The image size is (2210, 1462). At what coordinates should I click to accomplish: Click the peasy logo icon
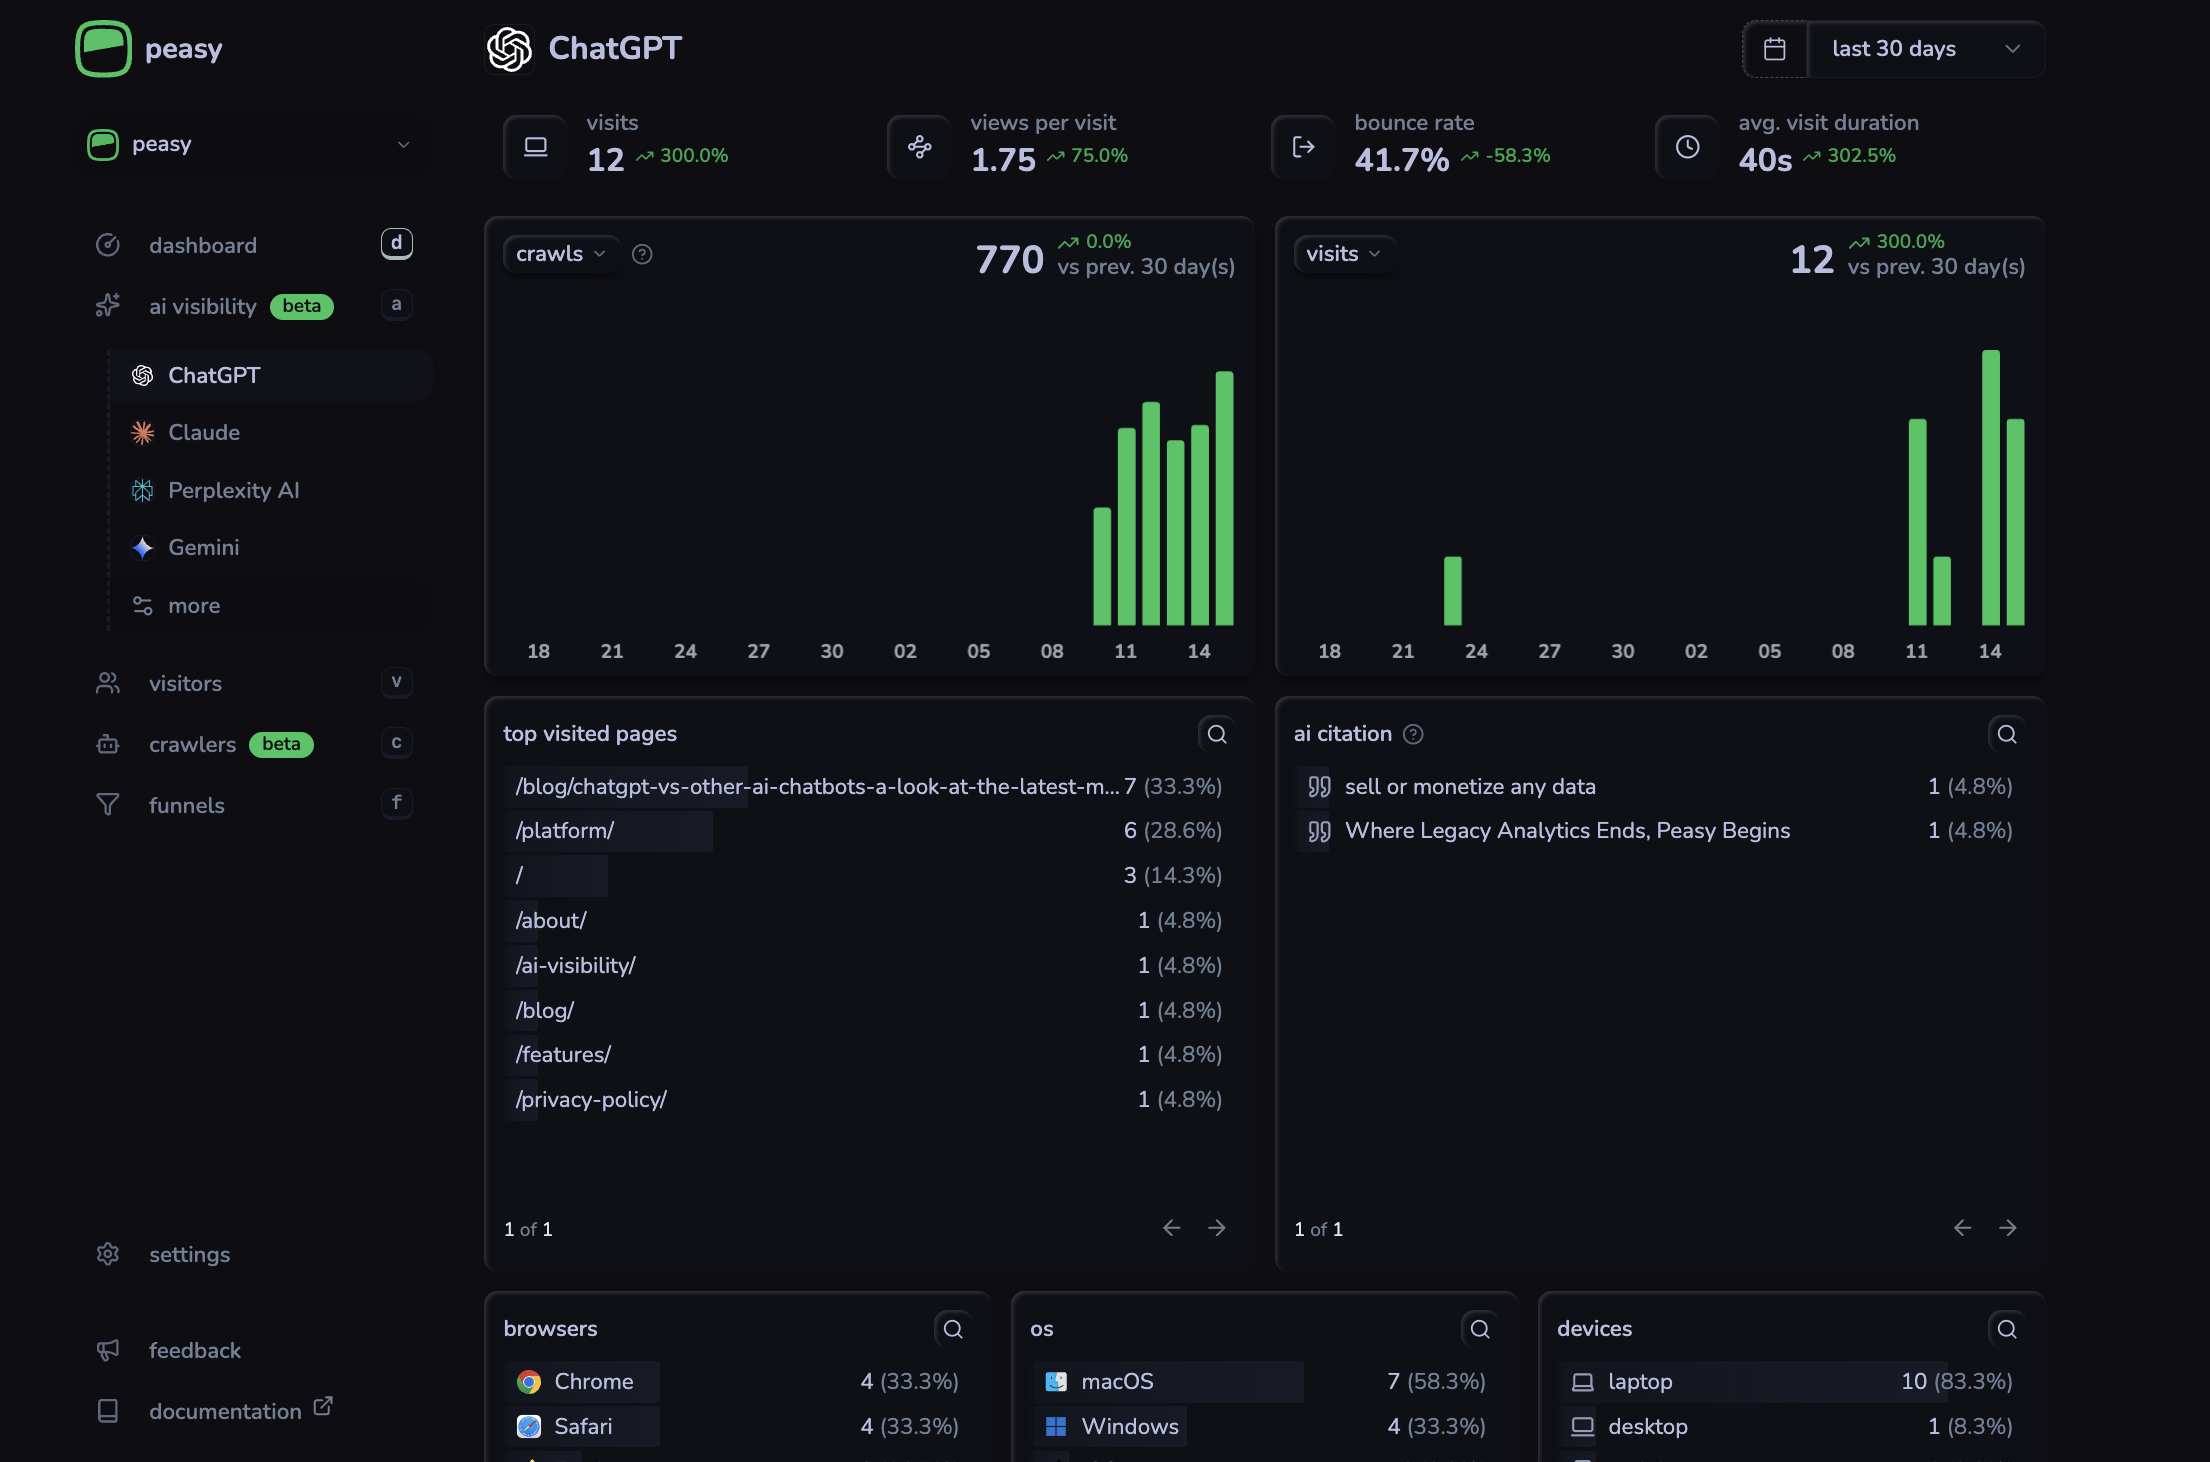103,48
